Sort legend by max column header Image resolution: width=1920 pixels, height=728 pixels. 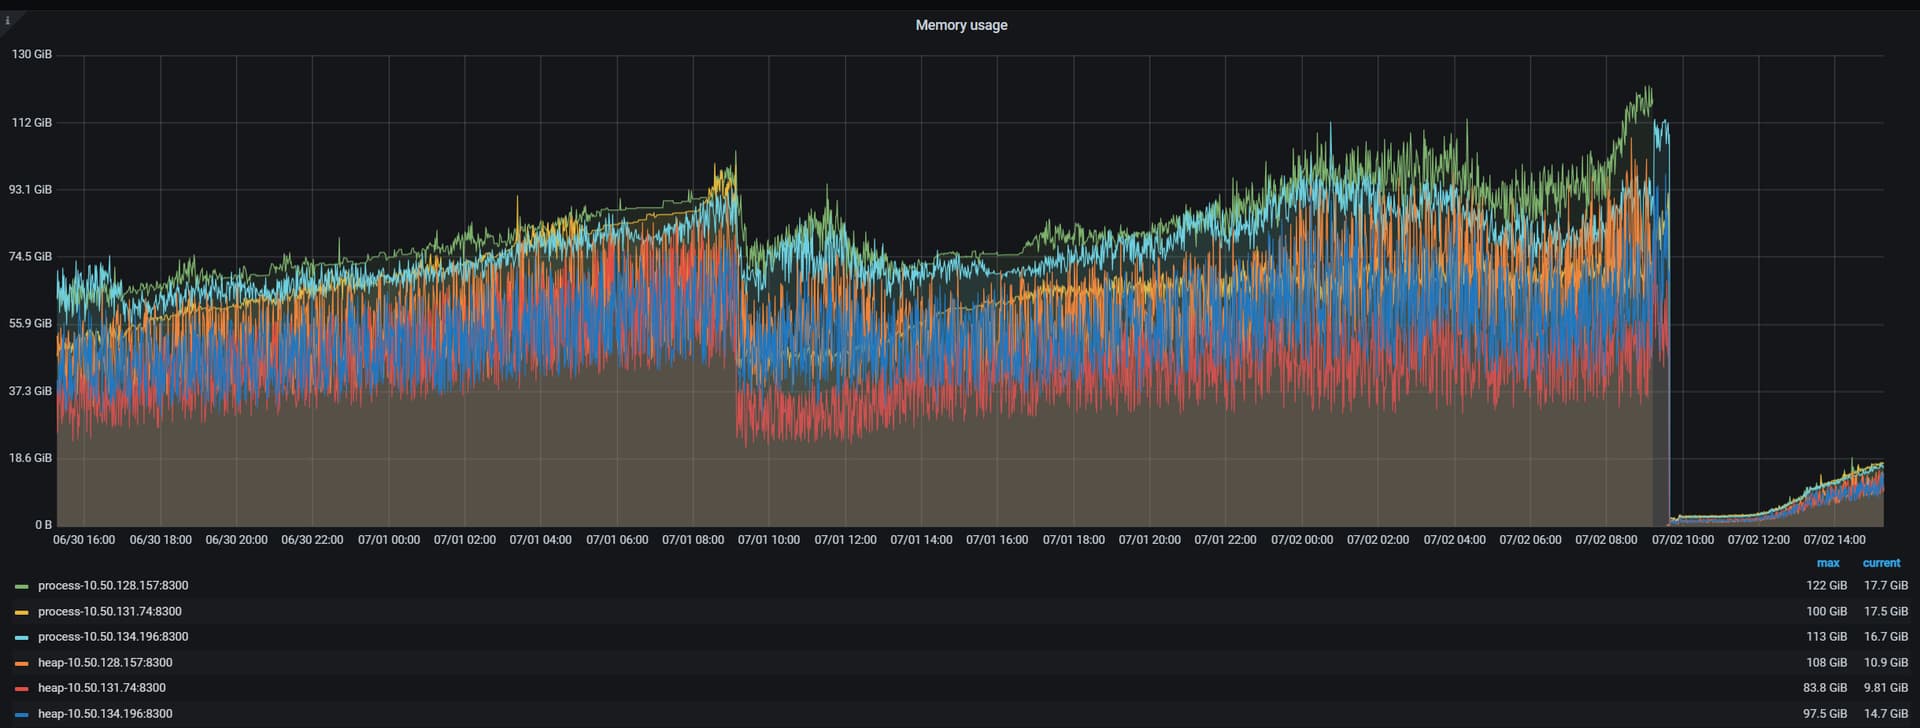(1827, 563)
